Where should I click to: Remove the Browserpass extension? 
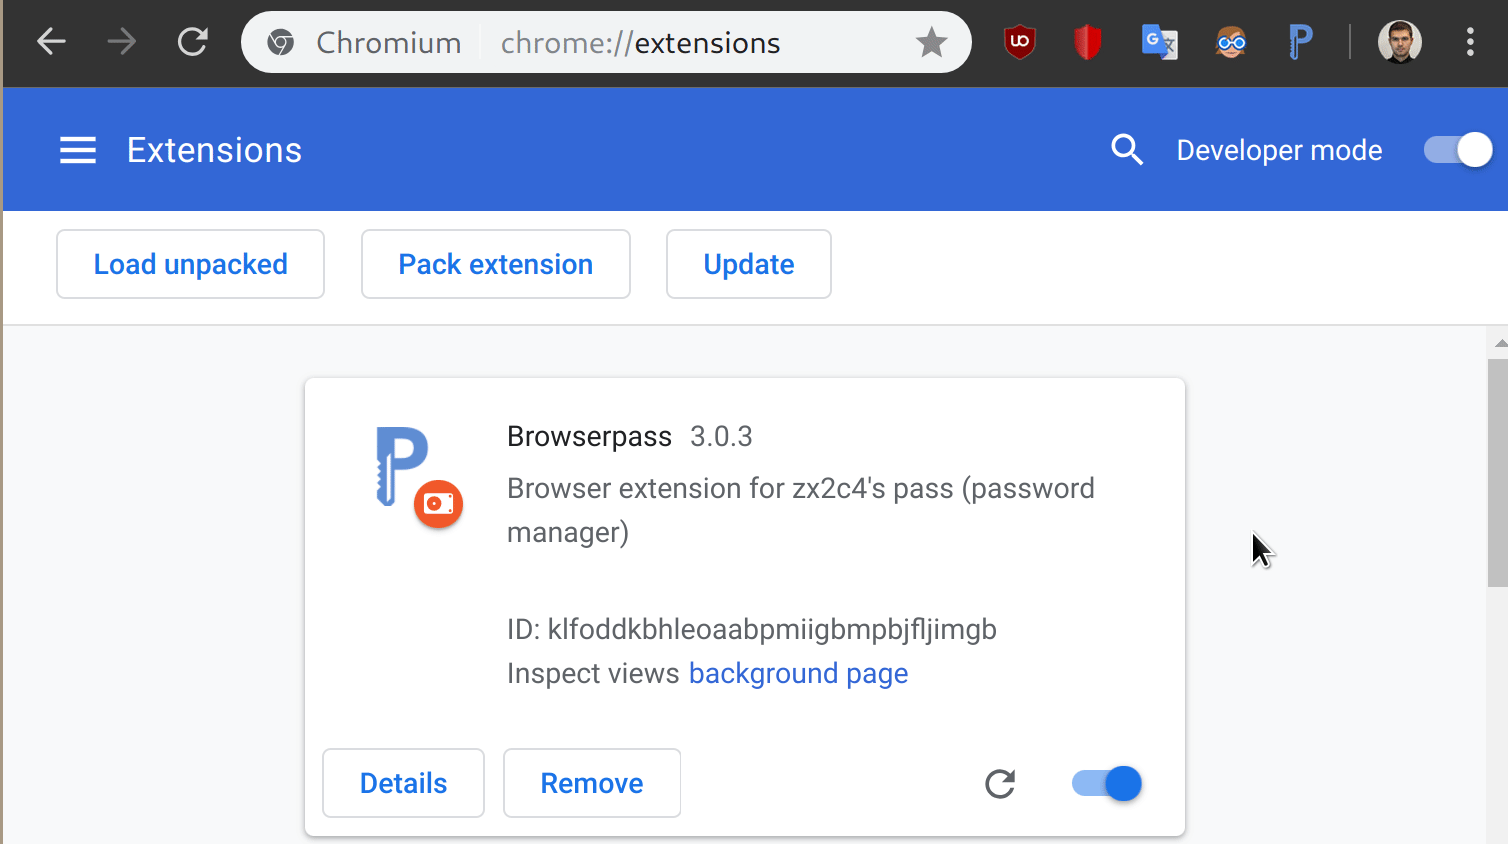coord(592,783)
